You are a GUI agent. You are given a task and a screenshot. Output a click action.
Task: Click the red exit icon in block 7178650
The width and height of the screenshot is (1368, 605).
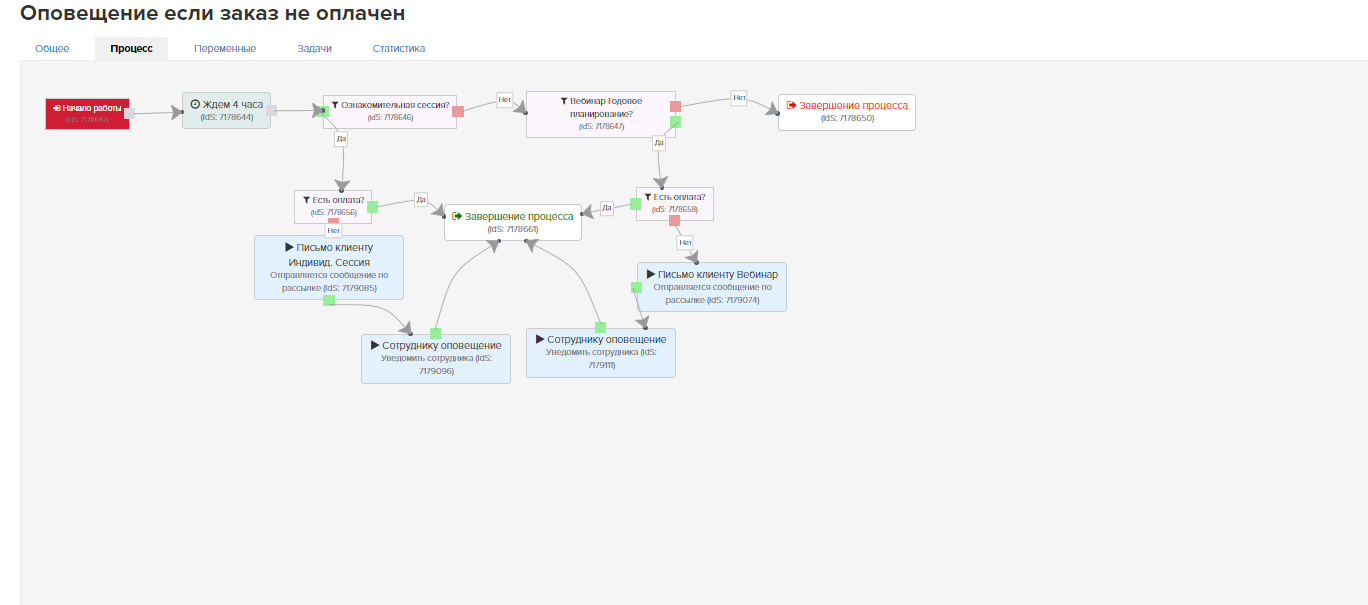point(791,105)
